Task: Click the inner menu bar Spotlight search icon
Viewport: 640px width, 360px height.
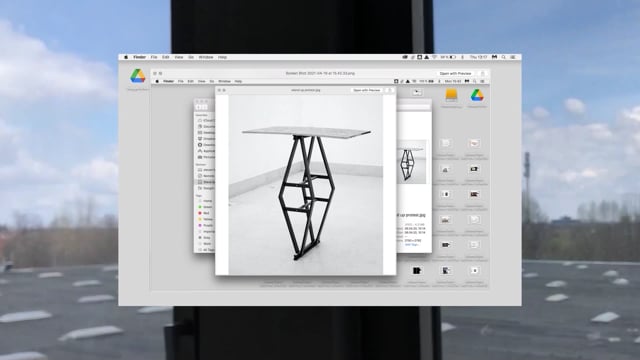Action: pos(474,81)
